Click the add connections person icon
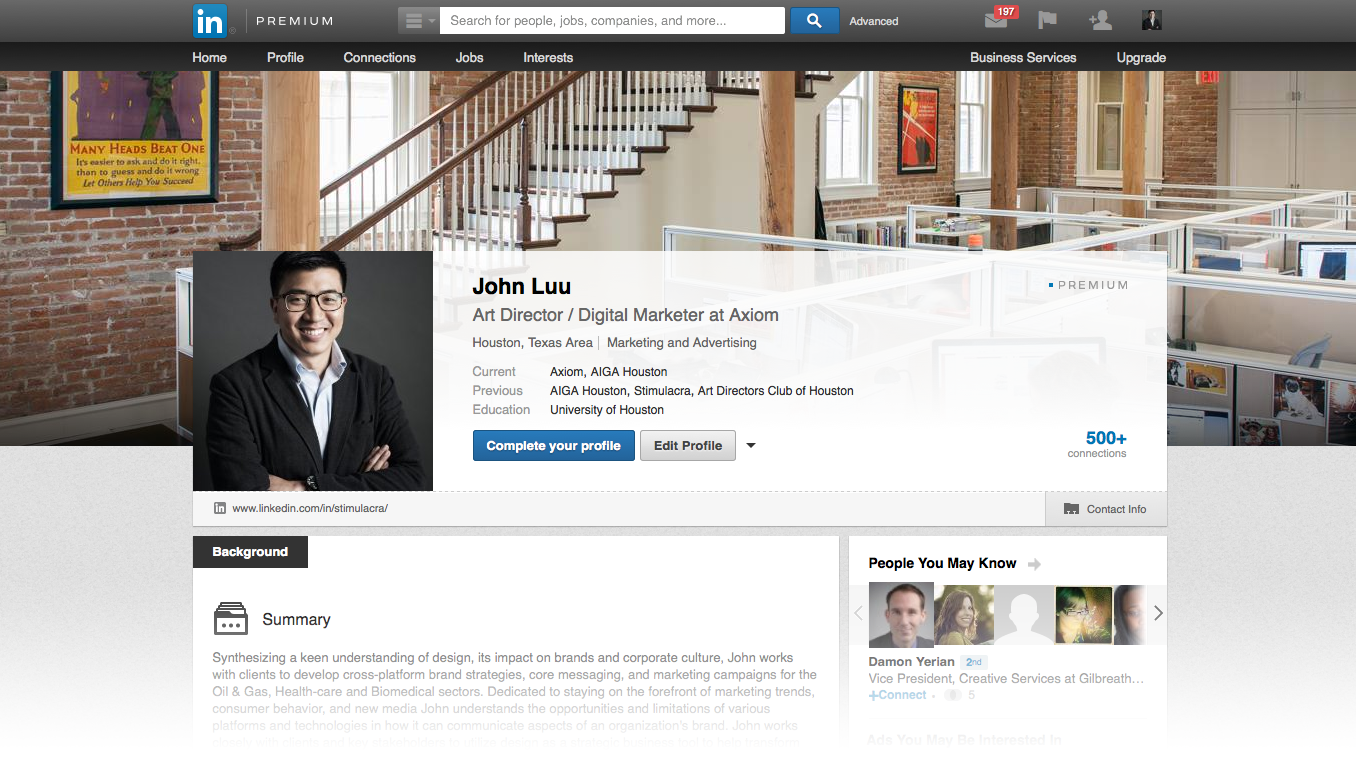This screenshot has width=1356, height=769. click(1100, 21)
